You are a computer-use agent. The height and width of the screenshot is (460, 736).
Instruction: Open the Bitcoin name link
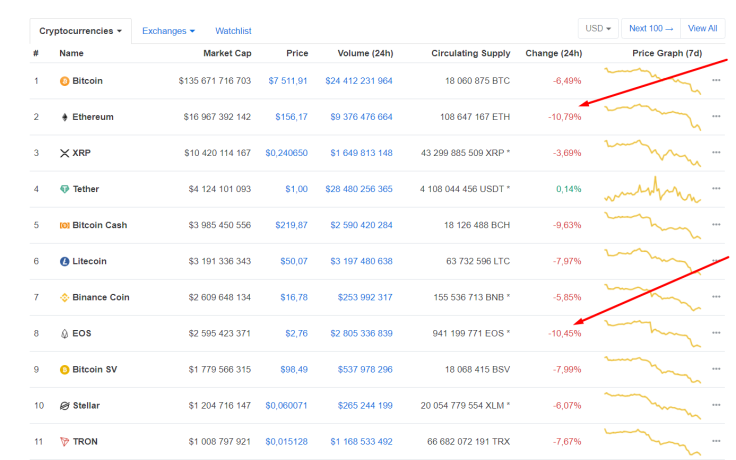87,81
